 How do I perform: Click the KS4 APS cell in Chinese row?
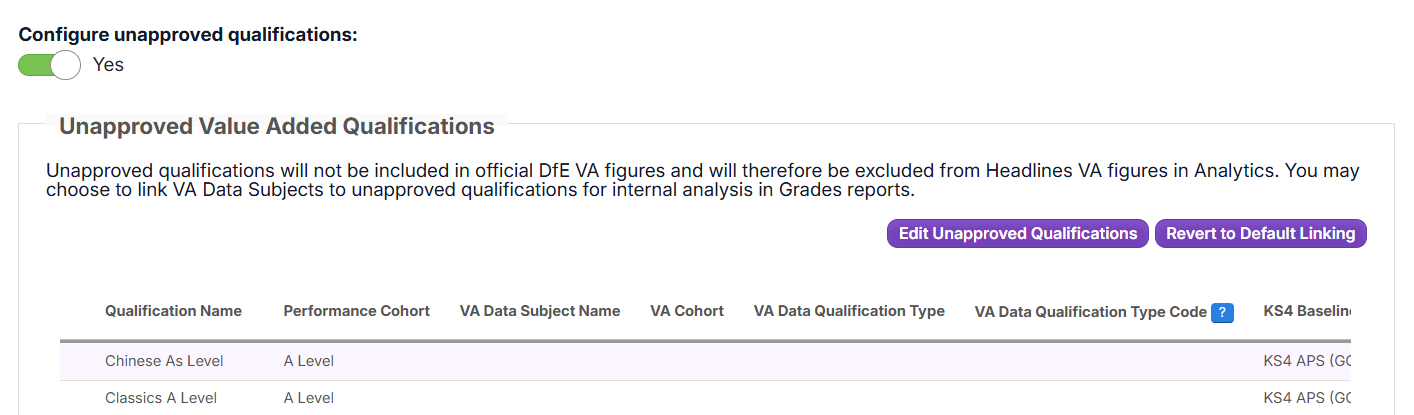[x=1307, y=361]
